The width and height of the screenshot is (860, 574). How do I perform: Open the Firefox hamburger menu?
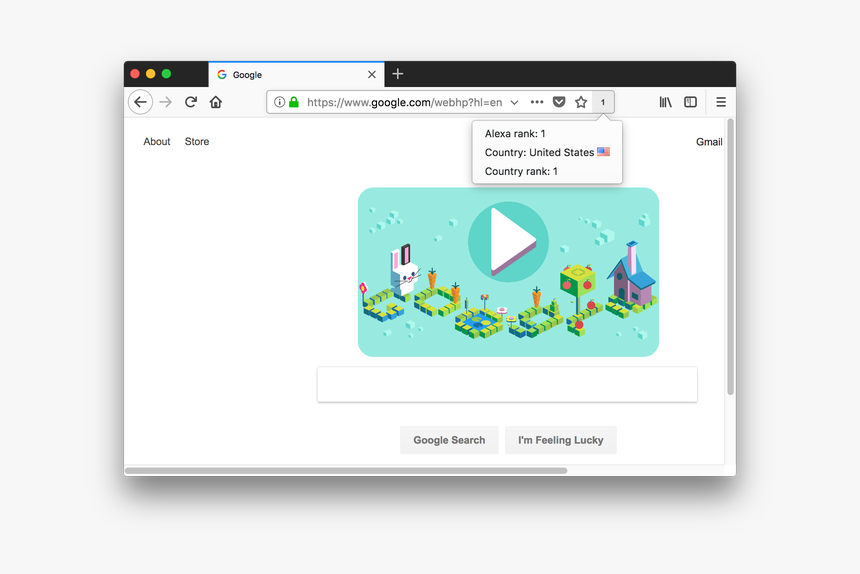pos(721,102)
